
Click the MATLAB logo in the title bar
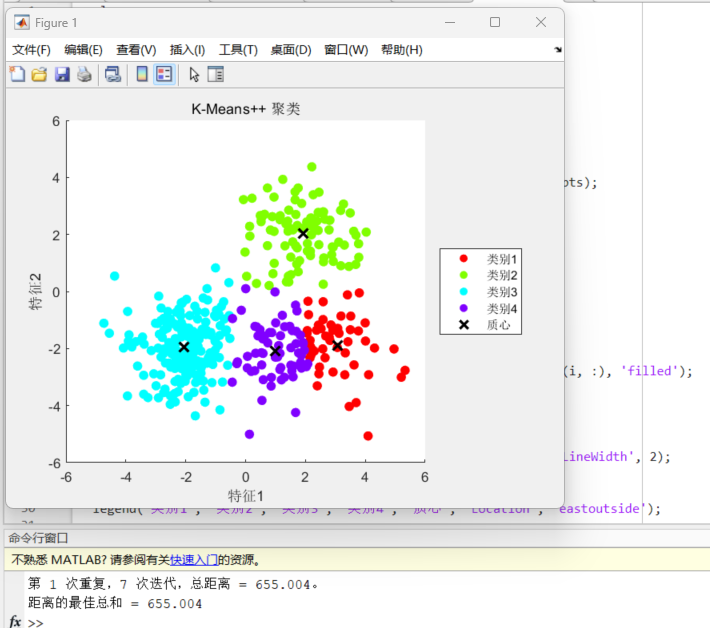21,22
